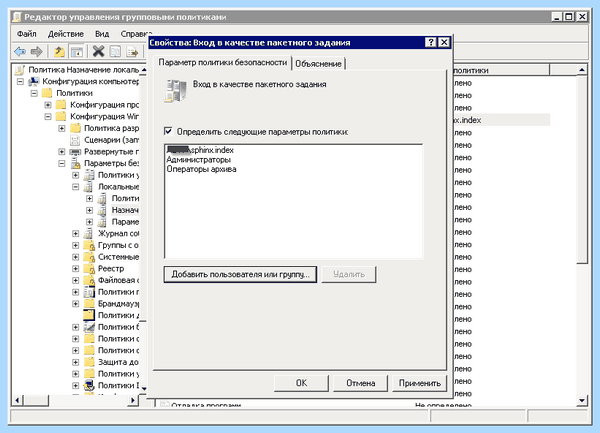Select the Параметр политики безопасности tab
This screenshot has width=600, height=433.
[x=223, y=62]
